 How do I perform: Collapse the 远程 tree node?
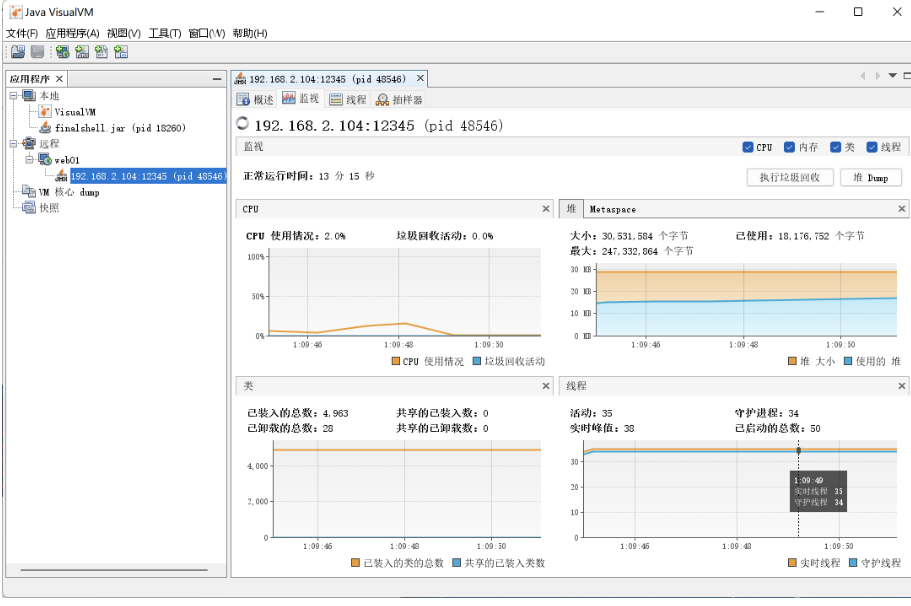click(x=13, y=144)
